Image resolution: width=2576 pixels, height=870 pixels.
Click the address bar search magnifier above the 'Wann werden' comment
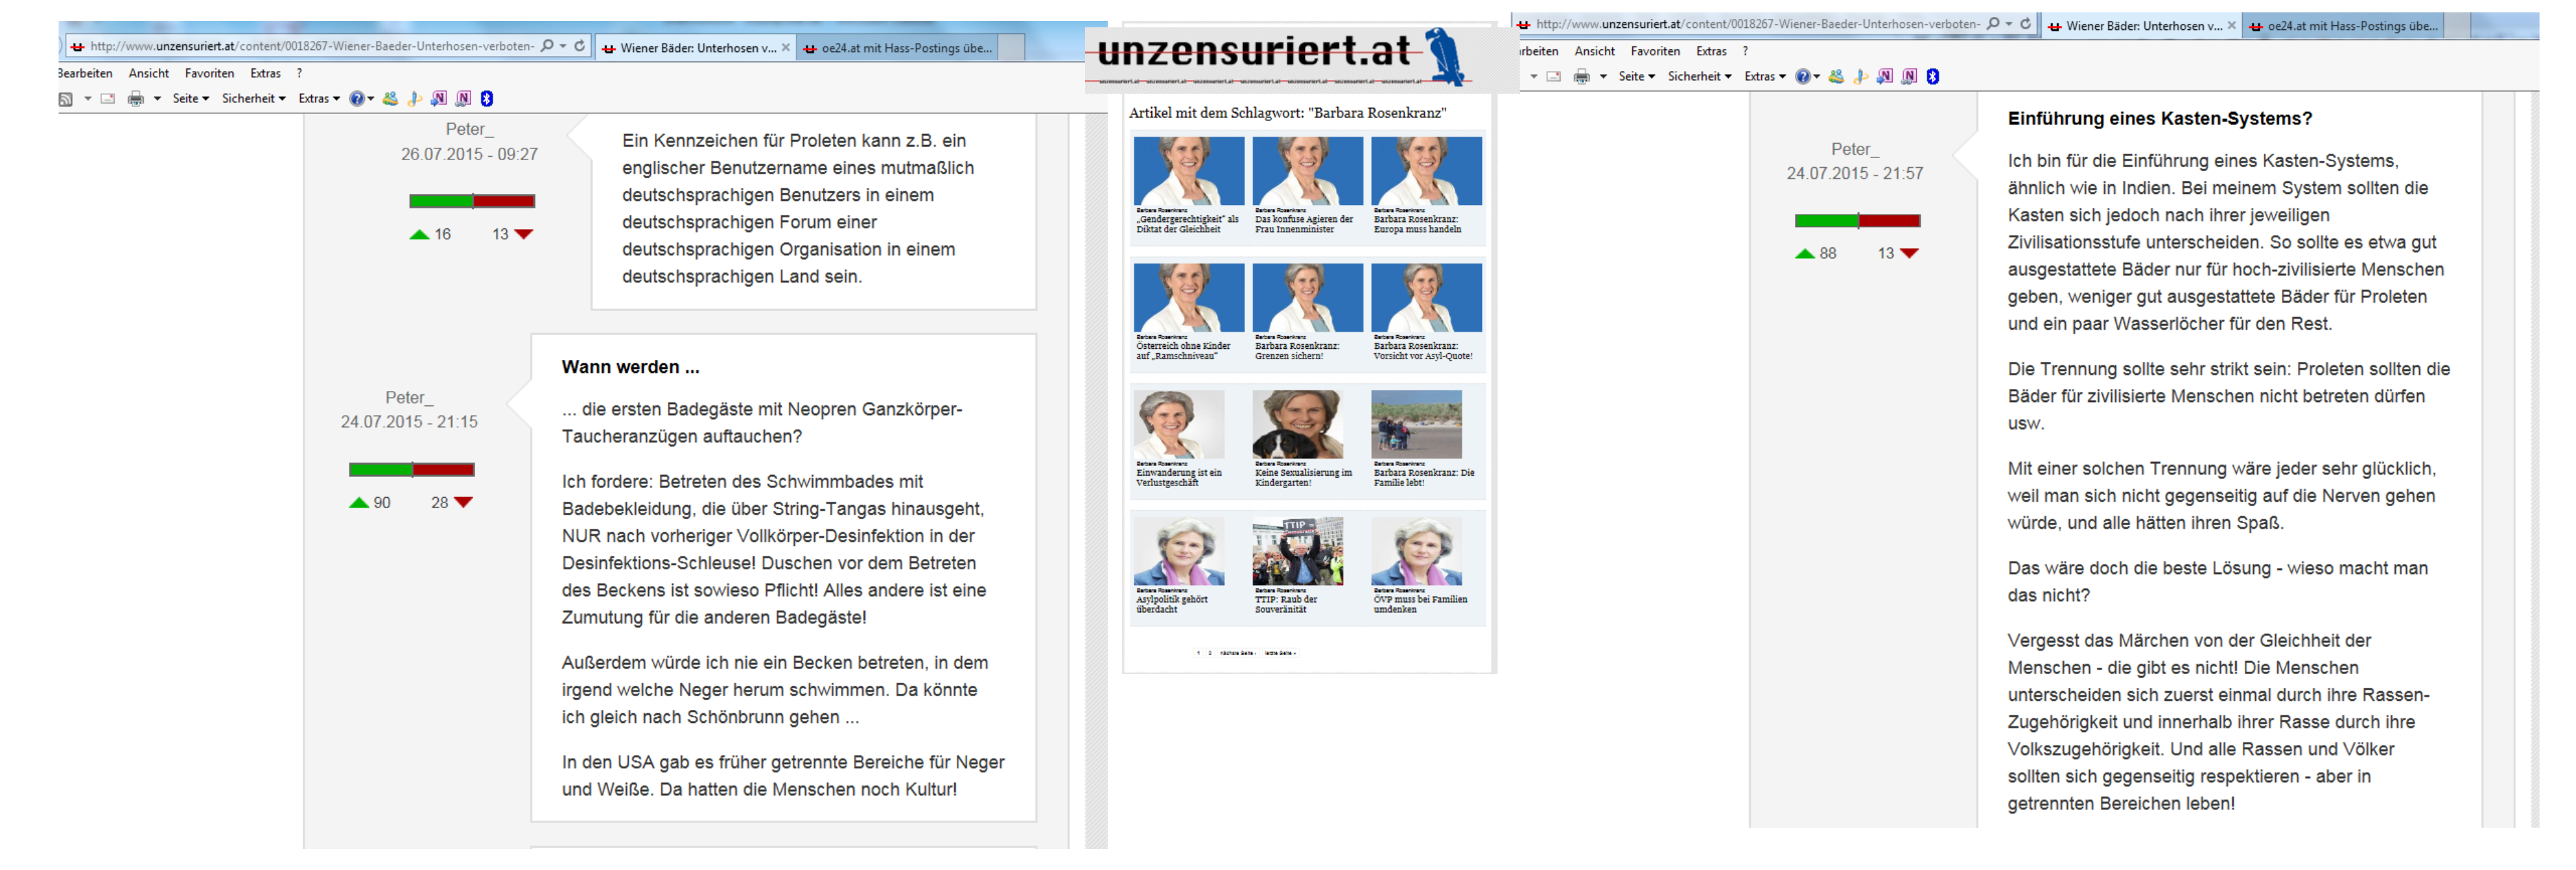(x=547, y=46)
